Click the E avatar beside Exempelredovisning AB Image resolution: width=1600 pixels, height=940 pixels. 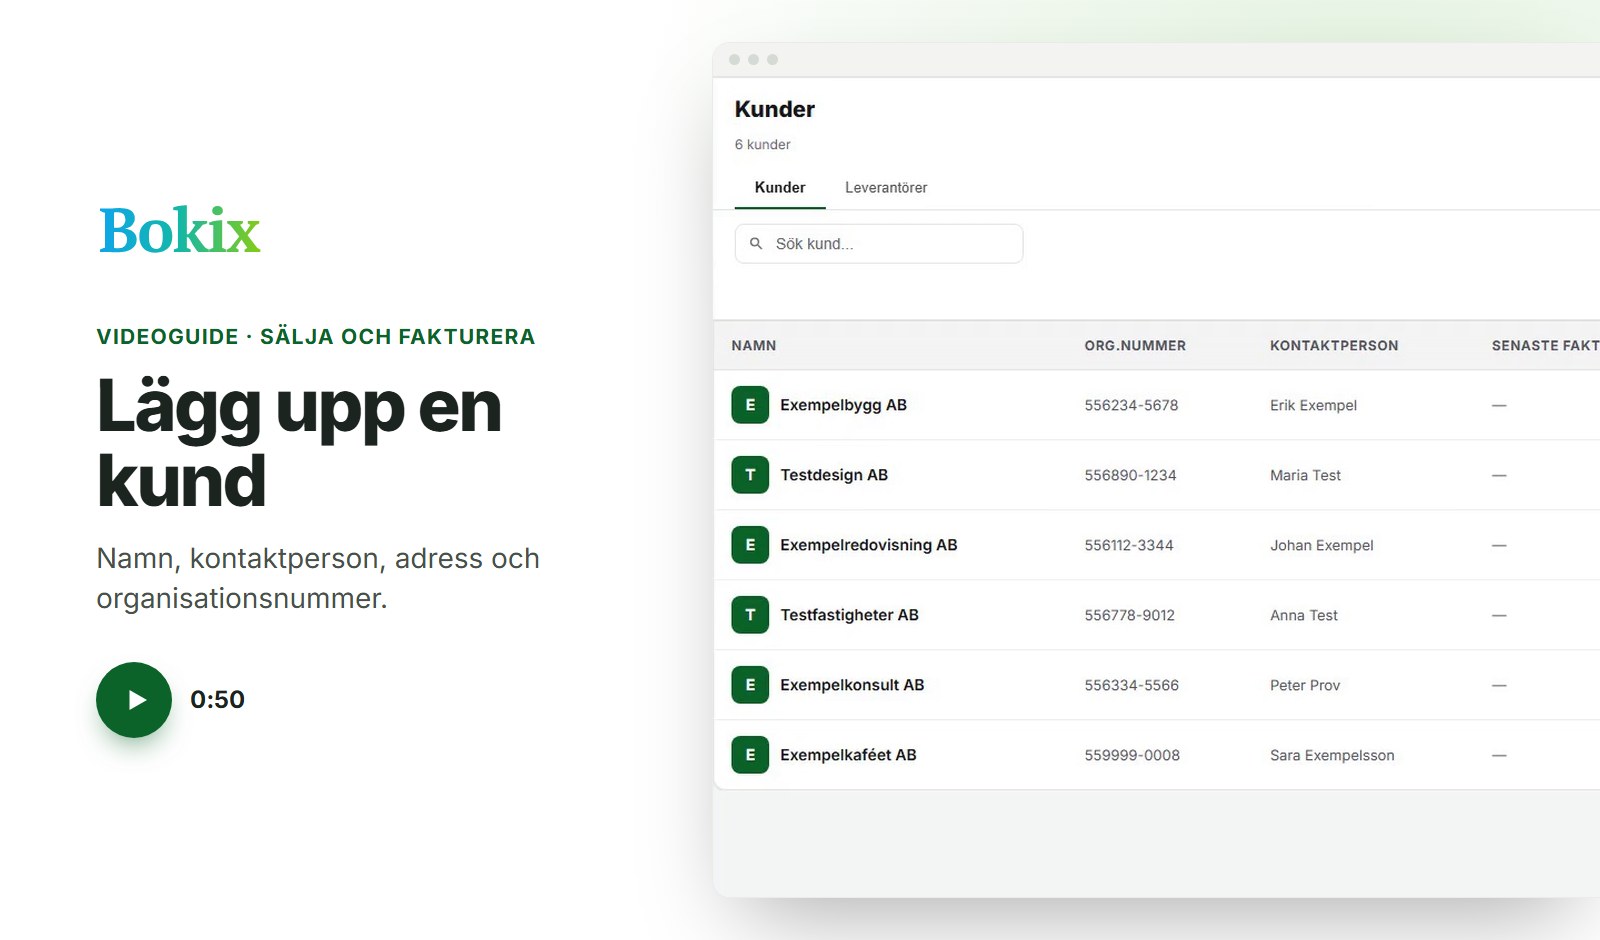[x=750, y=545]
